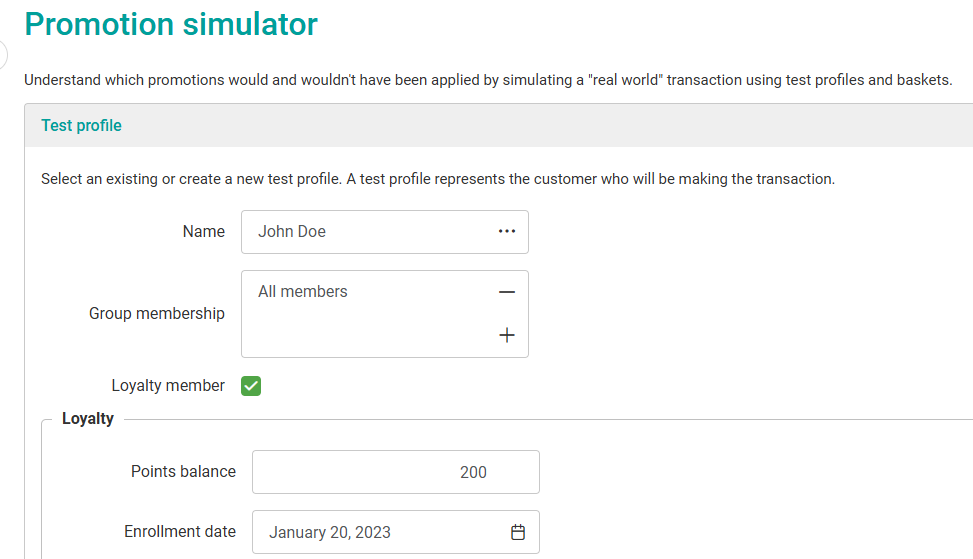
Task: Collapse the Test profile panel header
Action: 81,126
